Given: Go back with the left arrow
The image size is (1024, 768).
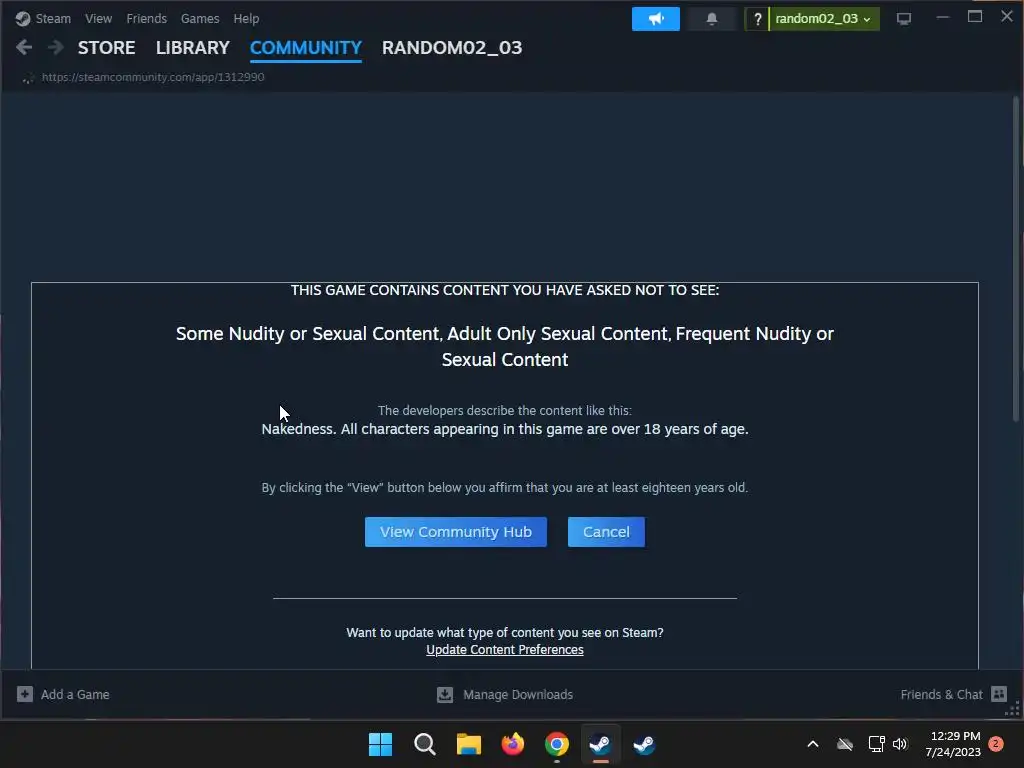Looking at the screenshot, I should click(24, 47).
